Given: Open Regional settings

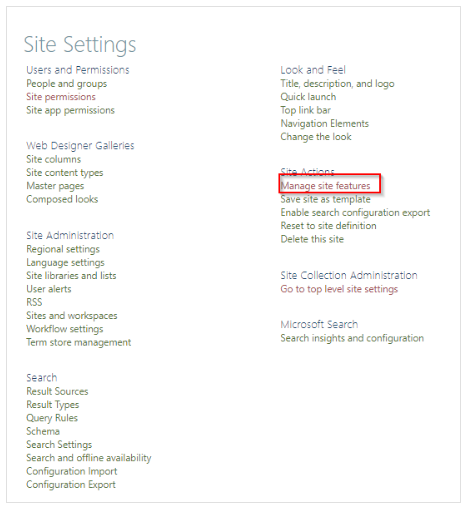Looking at the screenshot, I should (63, 249).
